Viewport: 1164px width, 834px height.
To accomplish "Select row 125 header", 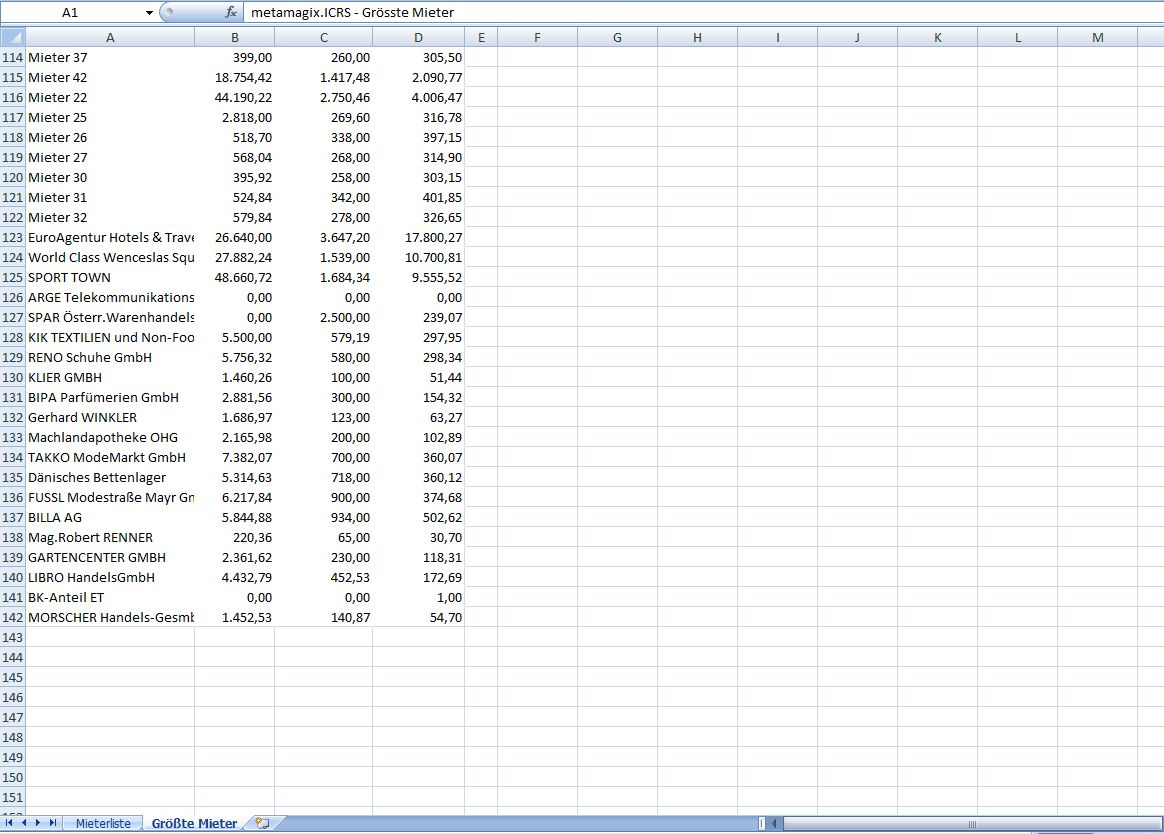I will (13, 277).
